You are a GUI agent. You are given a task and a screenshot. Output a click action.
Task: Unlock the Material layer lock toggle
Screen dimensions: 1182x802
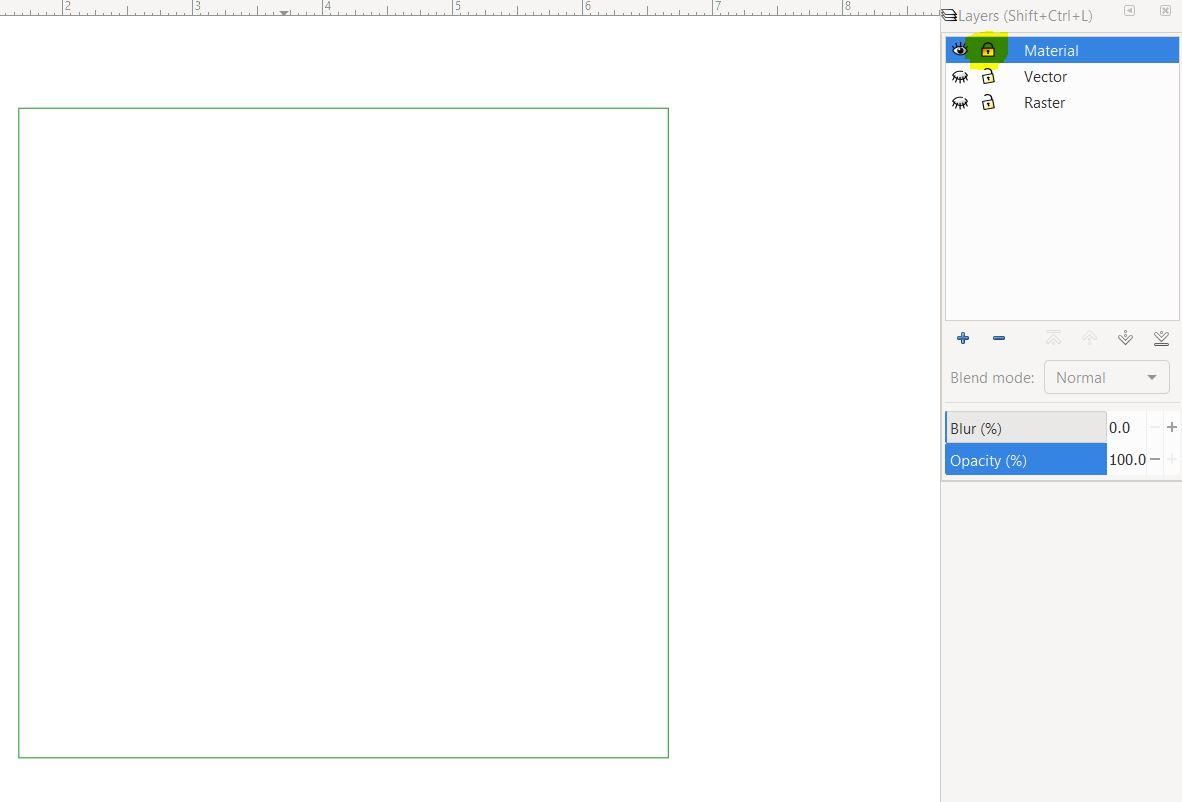tap(988, 49)
